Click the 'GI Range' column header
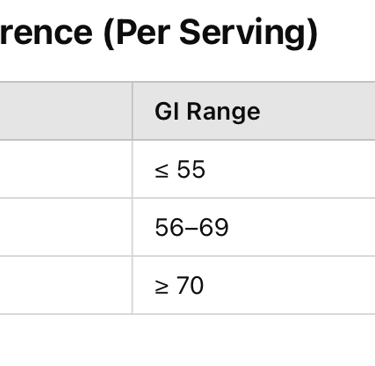 coord(254,111)
